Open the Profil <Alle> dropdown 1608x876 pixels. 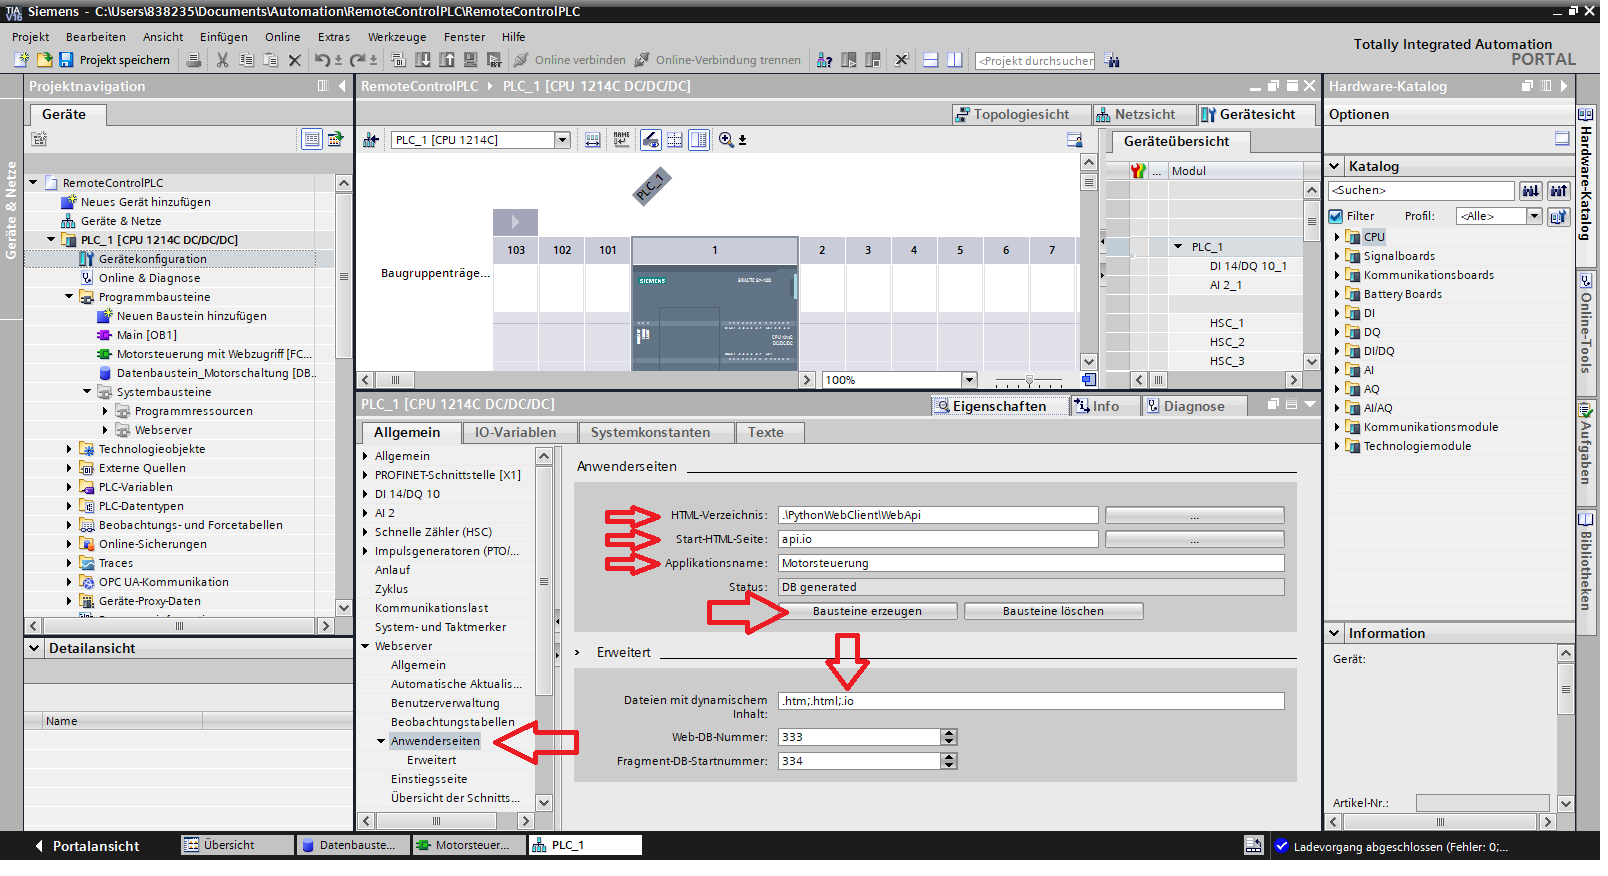click(x=1534, y=216)
